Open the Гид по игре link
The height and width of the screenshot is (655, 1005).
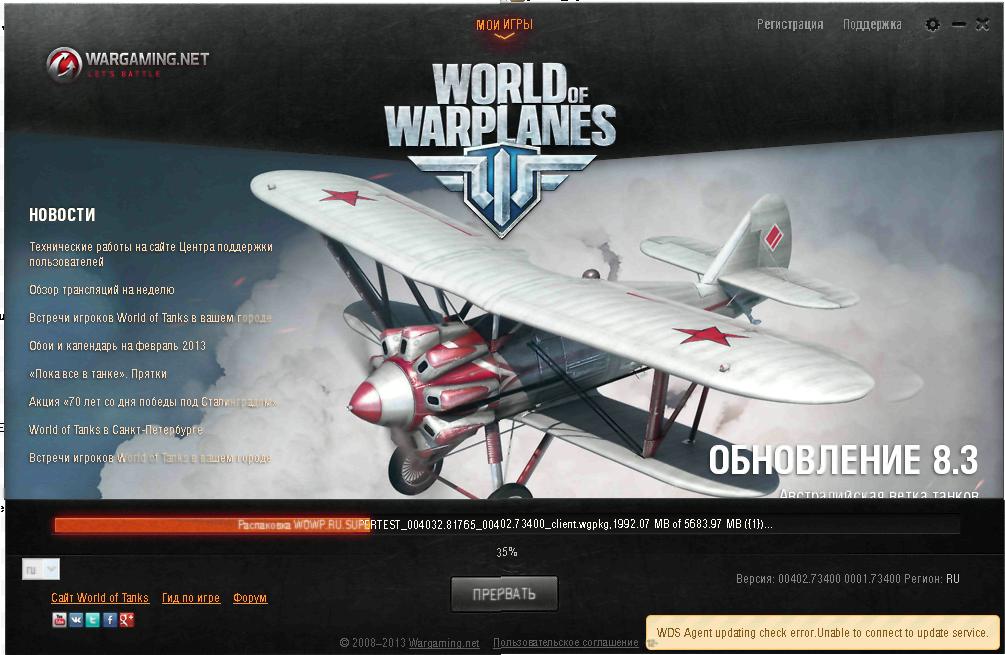point(191,598)
